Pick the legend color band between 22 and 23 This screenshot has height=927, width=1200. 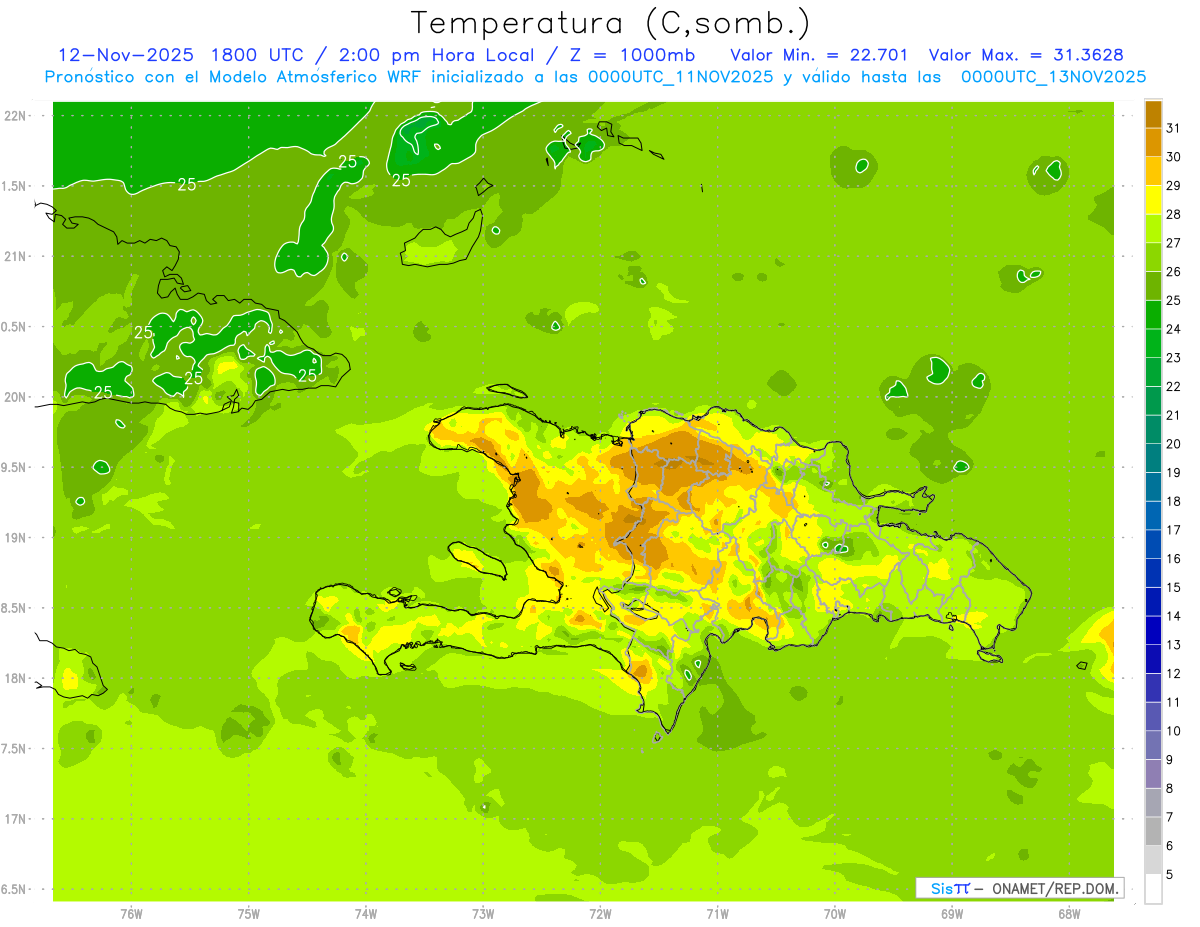tap(1153, 372)
